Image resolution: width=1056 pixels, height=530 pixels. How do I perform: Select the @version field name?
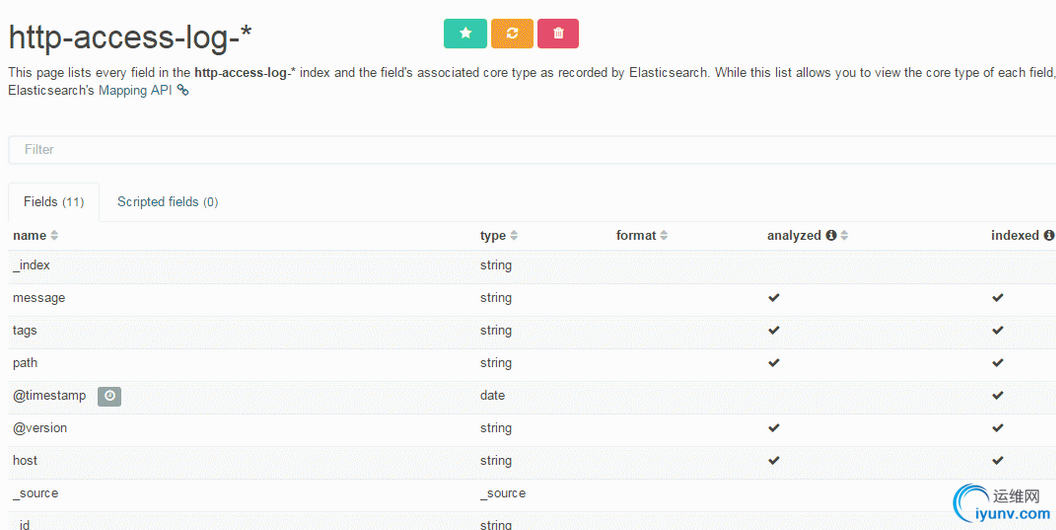point(40,428)
